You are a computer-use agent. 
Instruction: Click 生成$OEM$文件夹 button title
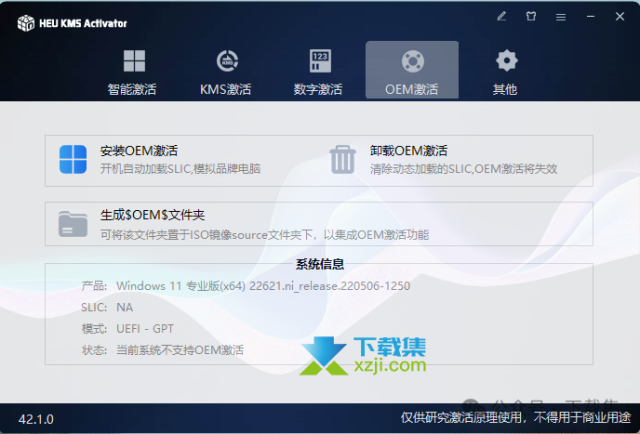153,215
